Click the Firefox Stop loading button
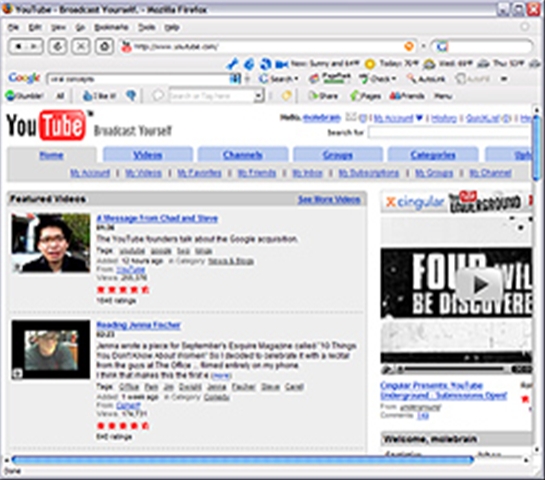This screenshot has height=480, width=545. [x=81, y=46]
